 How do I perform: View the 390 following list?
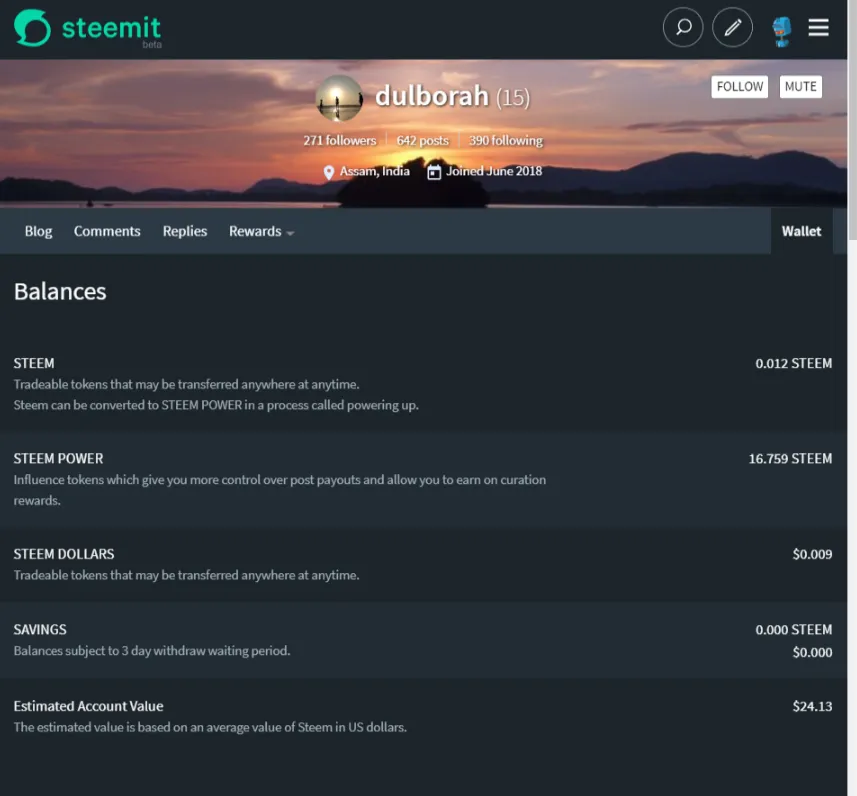(x=506, y=141)
